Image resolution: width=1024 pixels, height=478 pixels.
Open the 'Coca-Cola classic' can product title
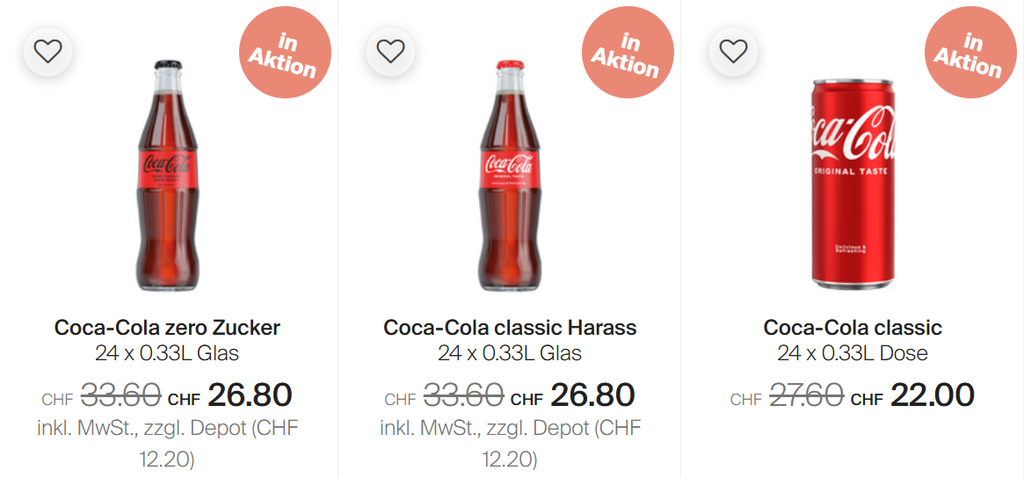pyautogui.click(x=853, y=328)
